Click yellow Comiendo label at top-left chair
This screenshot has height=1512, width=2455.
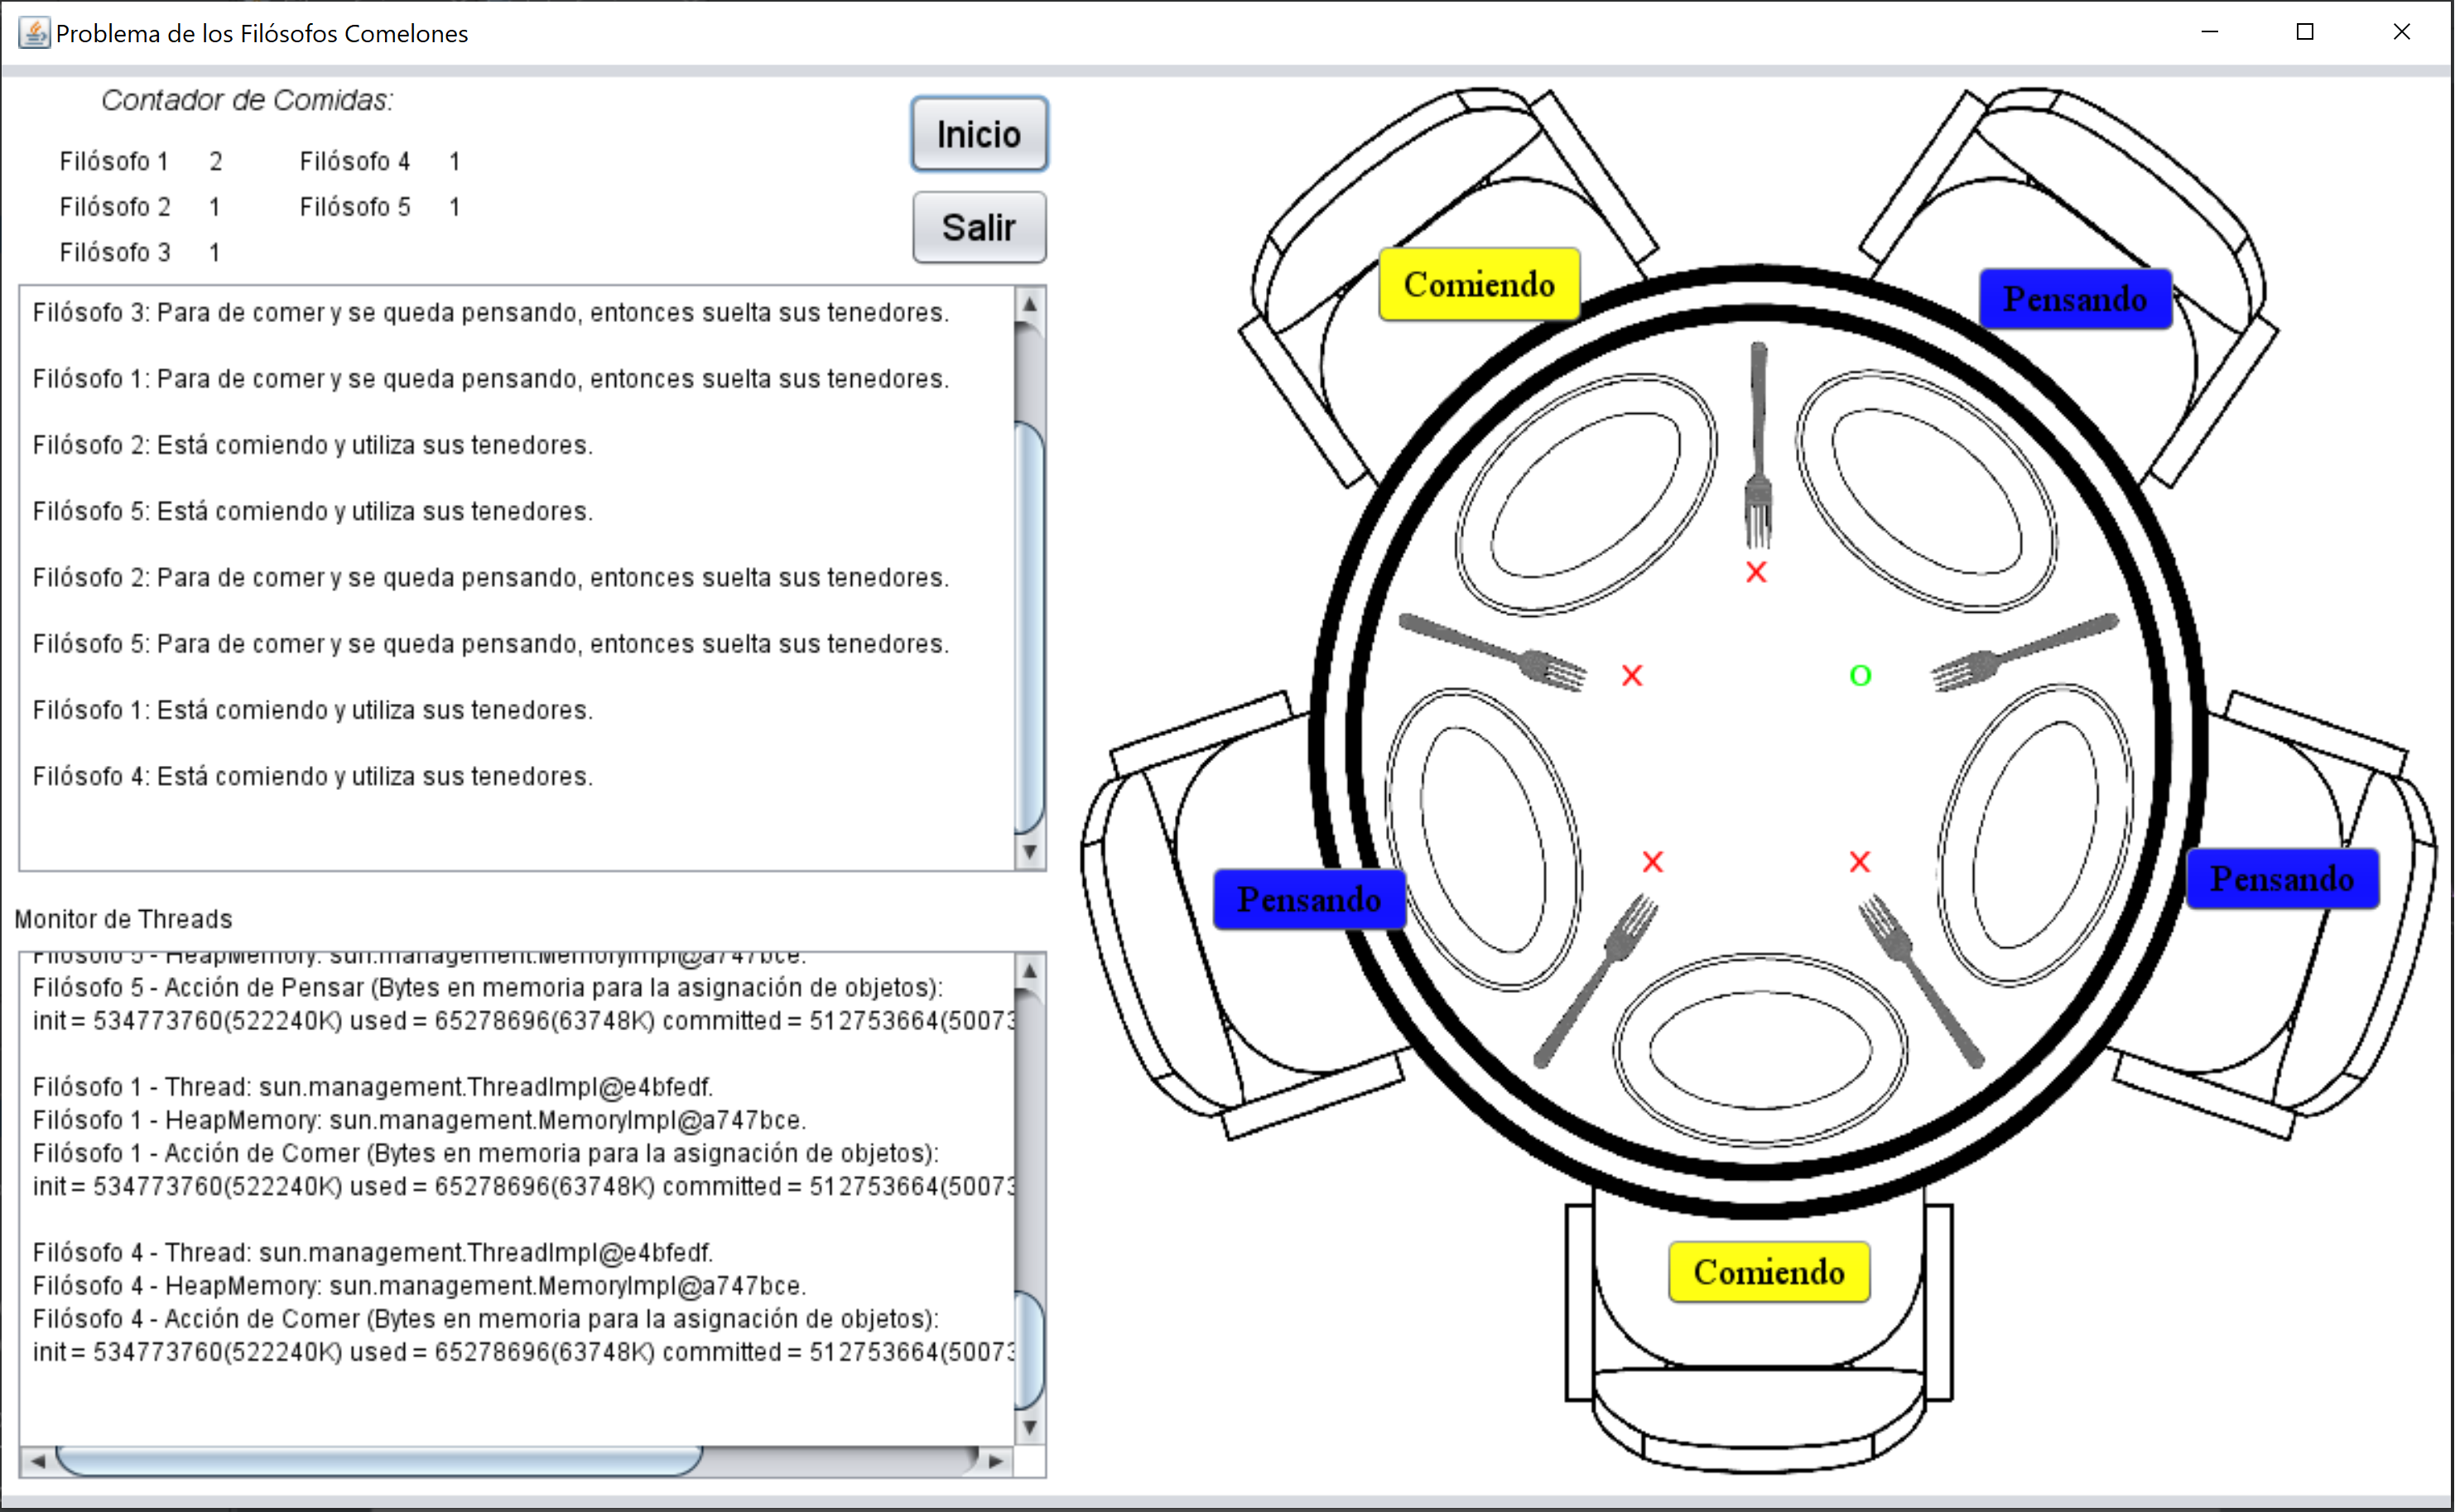[1478, 285]
